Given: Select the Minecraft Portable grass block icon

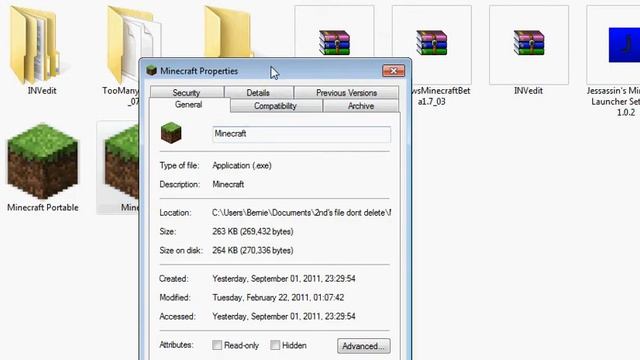Looking at the screenshot, I should [x=42, y=160].
